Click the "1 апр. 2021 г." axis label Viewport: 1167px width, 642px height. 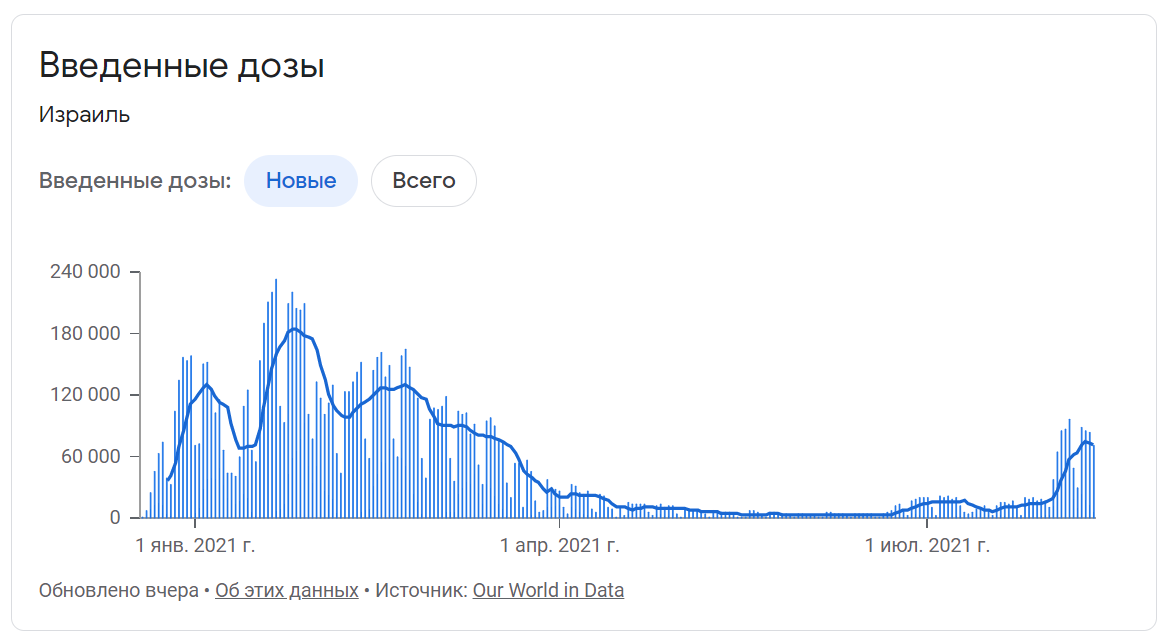coord(559,545)
